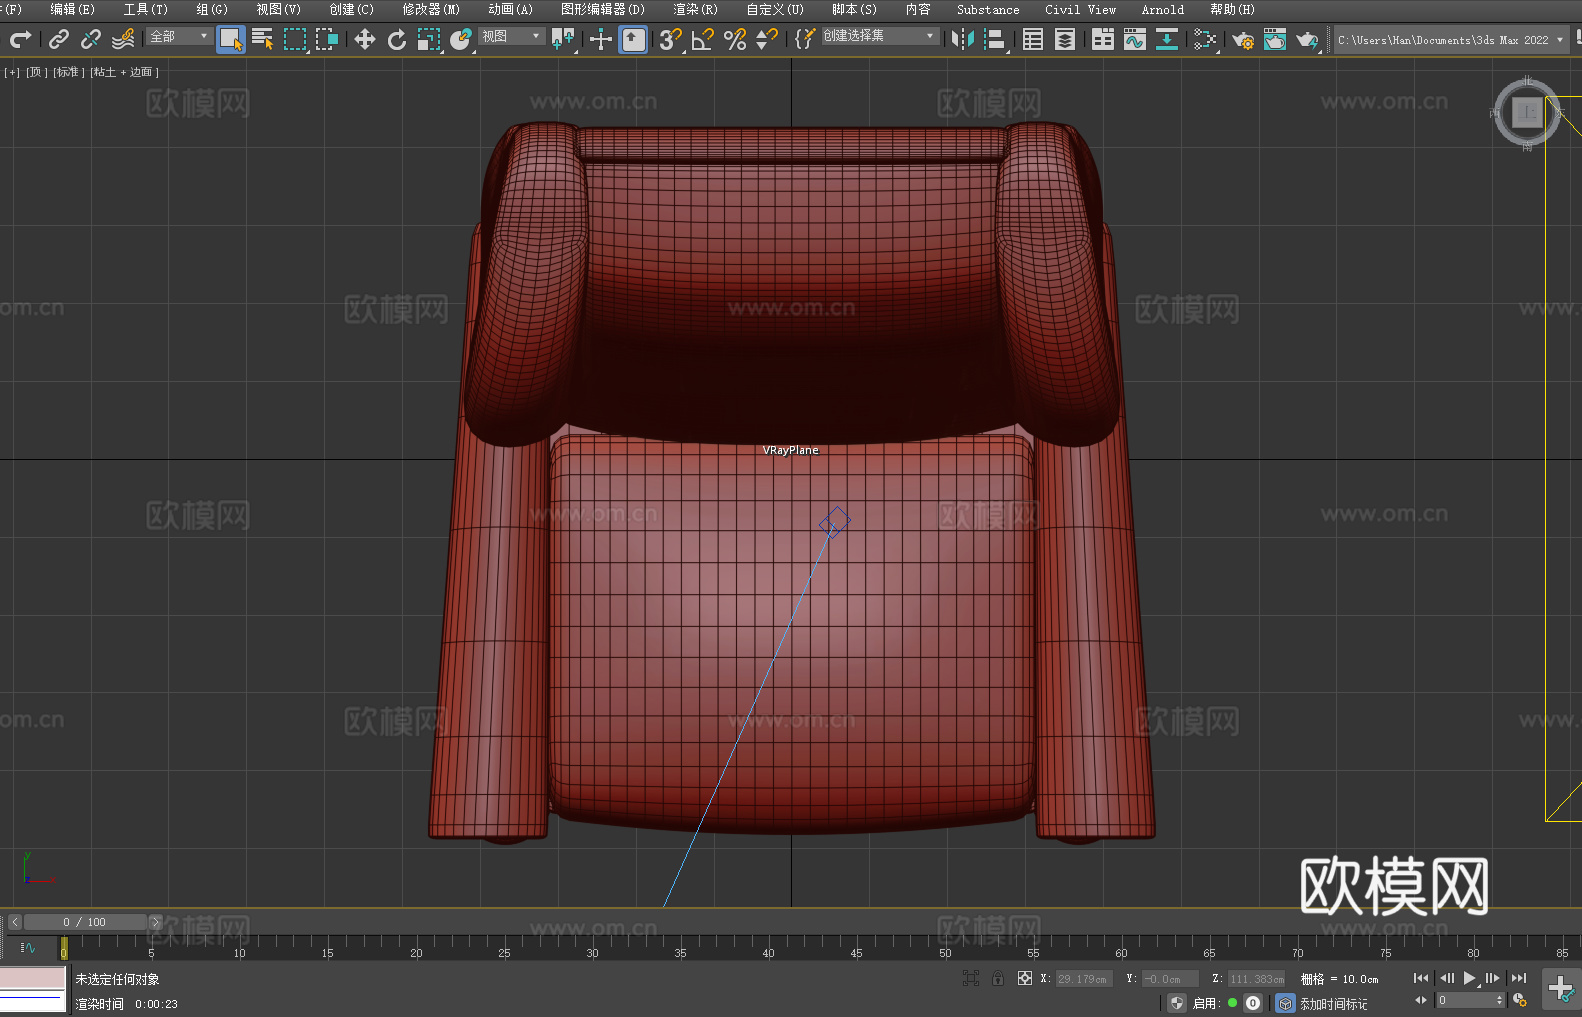Click the Go to End playback button
The width and height of the screenshot is (1582, 1017).
(1519, 978)
